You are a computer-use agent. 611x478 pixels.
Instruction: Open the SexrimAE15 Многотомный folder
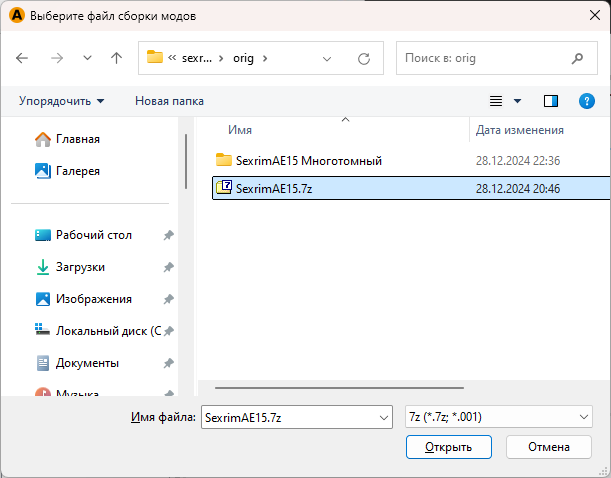pos(308,160)
